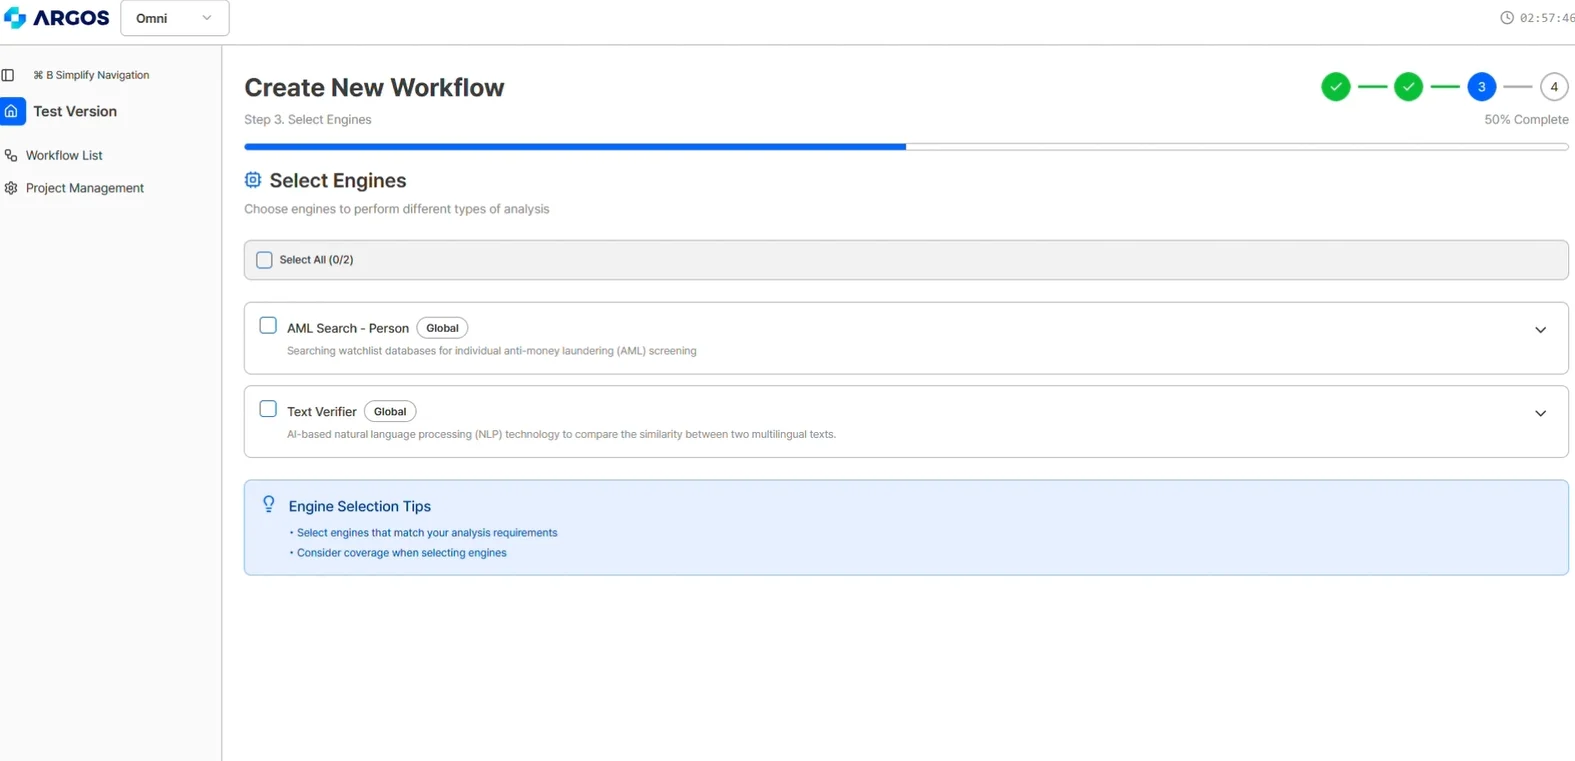Enable the AML Search - Person engine checkbox
The image size is (1575, 761).
[268, 326]
